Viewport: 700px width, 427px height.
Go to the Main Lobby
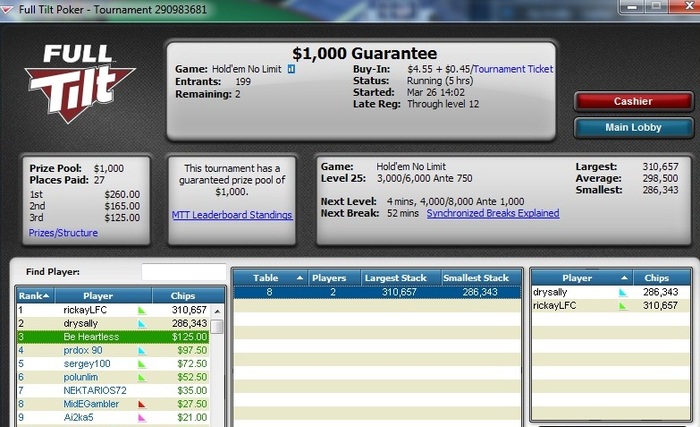click(x=633, y=127)
